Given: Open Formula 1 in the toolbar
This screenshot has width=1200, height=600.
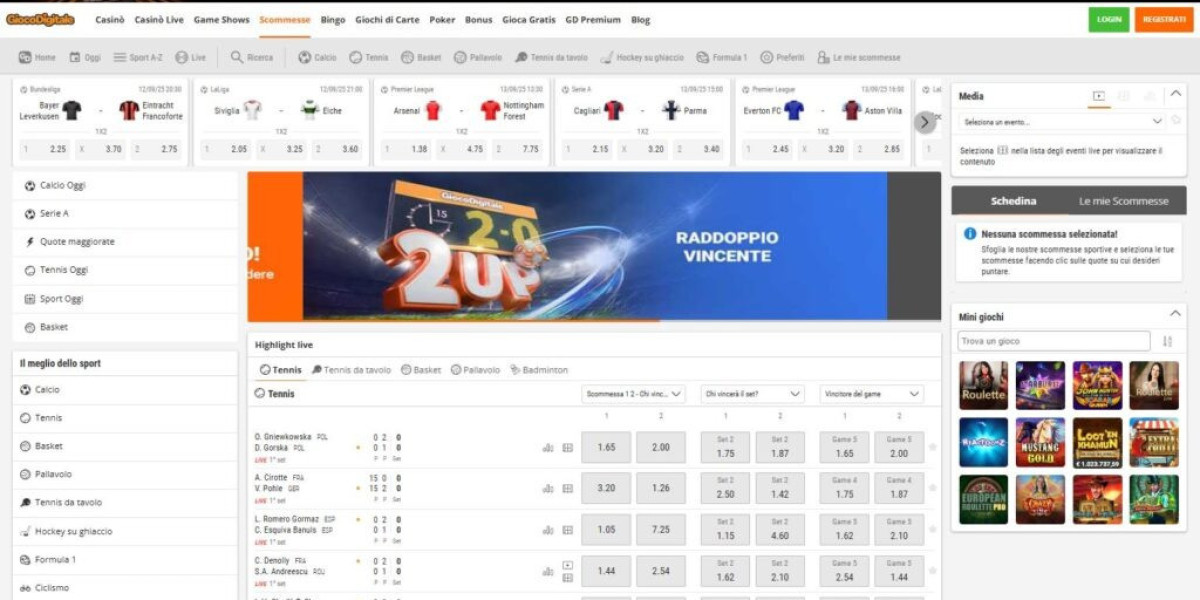Looking at the screenshot, I should pyautogui.click(x=722, y=57).
